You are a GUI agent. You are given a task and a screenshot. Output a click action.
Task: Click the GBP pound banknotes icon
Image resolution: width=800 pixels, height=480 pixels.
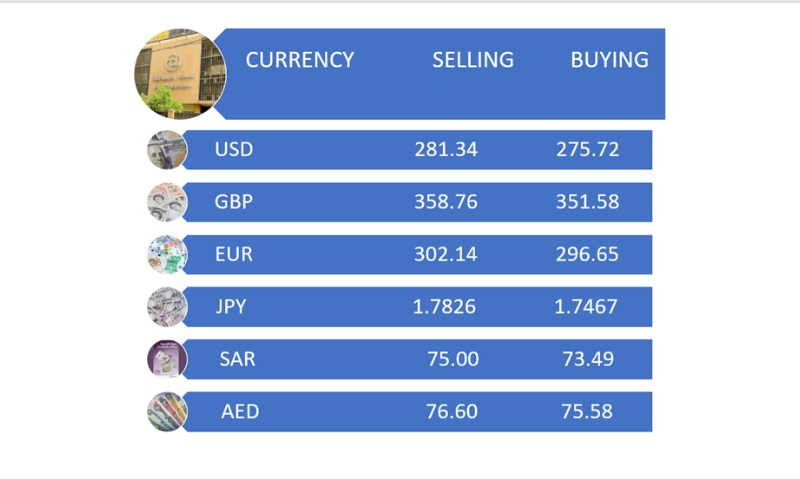[167, 202]
